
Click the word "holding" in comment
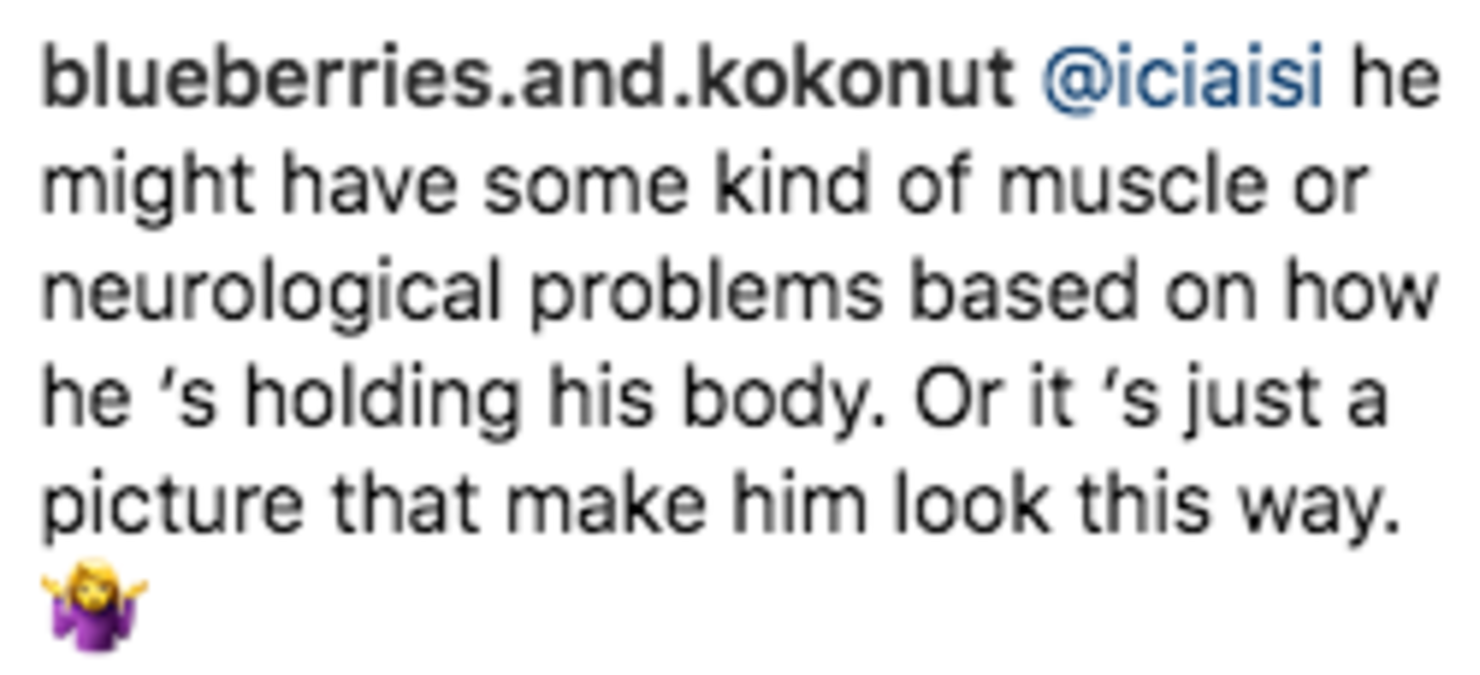383,402
